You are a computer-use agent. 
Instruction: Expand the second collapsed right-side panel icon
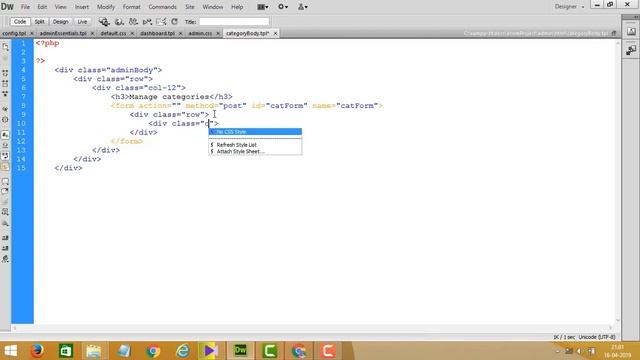pyautogui.click(x=631, y=50)
